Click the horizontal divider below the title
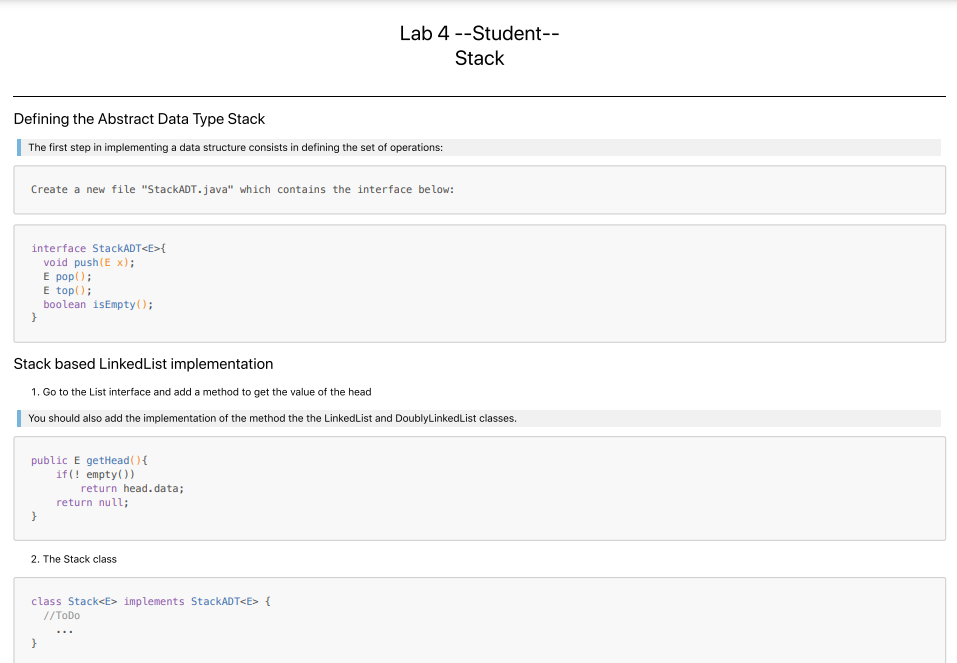Viewport: 957px width, 663px height. (478, 95)
